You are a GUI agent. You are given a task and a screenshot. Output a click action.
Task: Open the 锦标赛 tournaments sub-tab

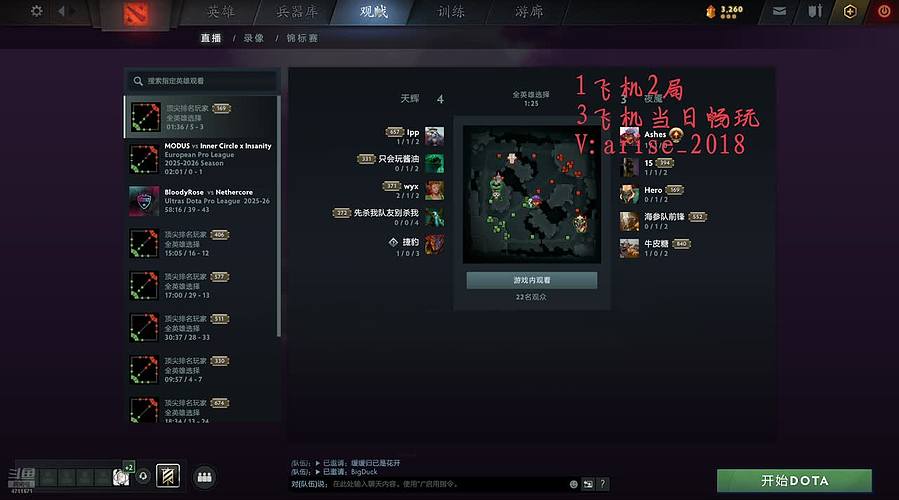pyautogui.click(x=302, y=38)
